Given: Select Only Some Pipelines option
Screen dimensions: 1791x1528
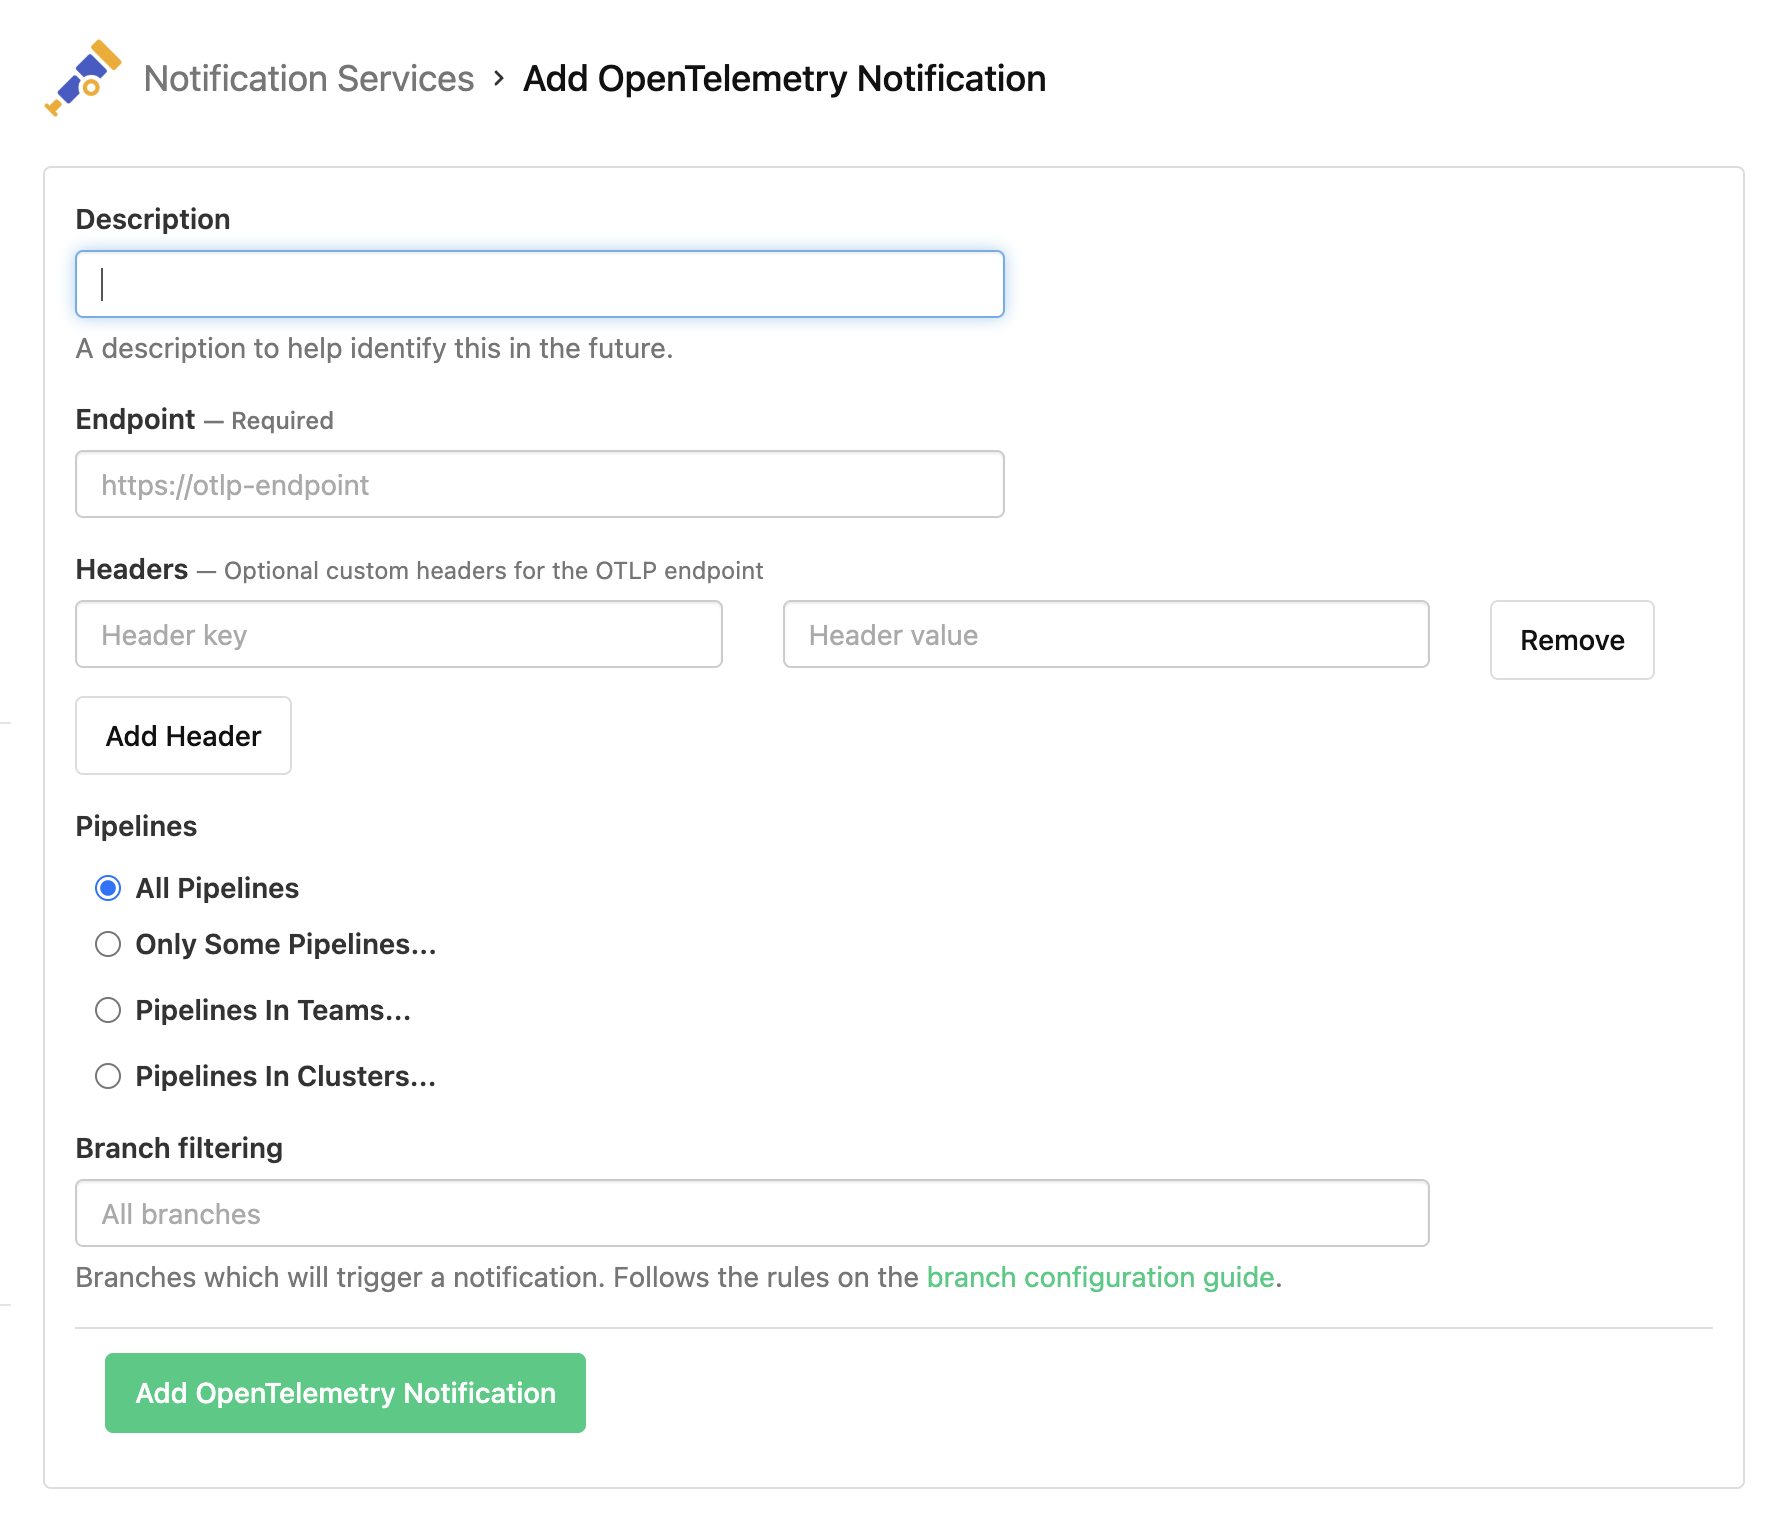Looking at the screenshot, I should (108, 943).
